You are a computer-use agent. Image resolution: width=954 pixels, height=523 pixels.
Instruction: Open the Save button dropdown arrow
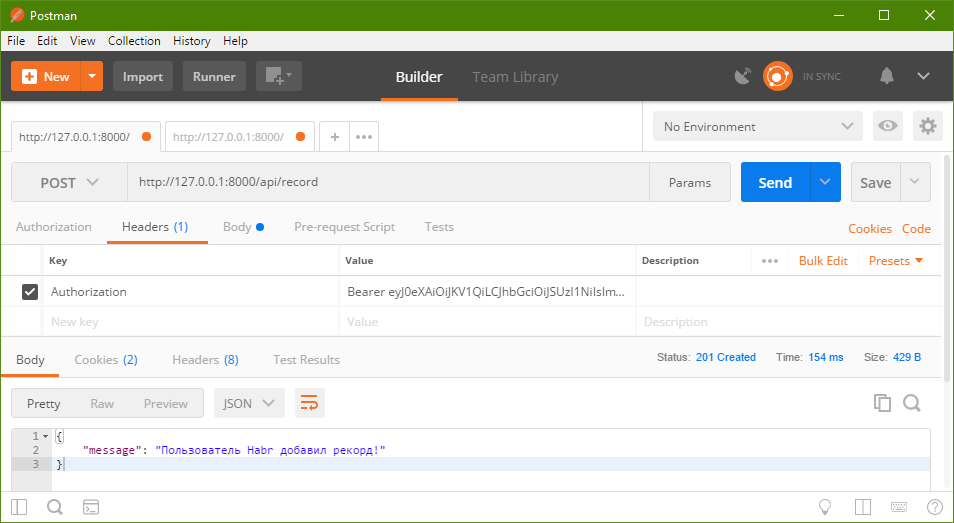tap(915, 182)
